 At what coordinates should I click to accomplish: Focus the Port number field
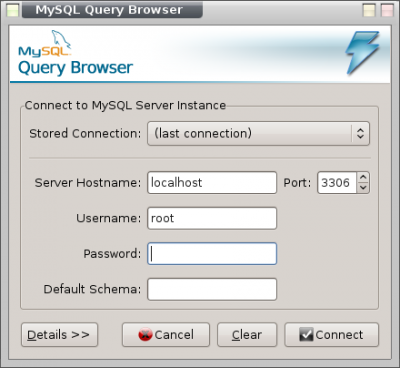[x=337, y=183]
